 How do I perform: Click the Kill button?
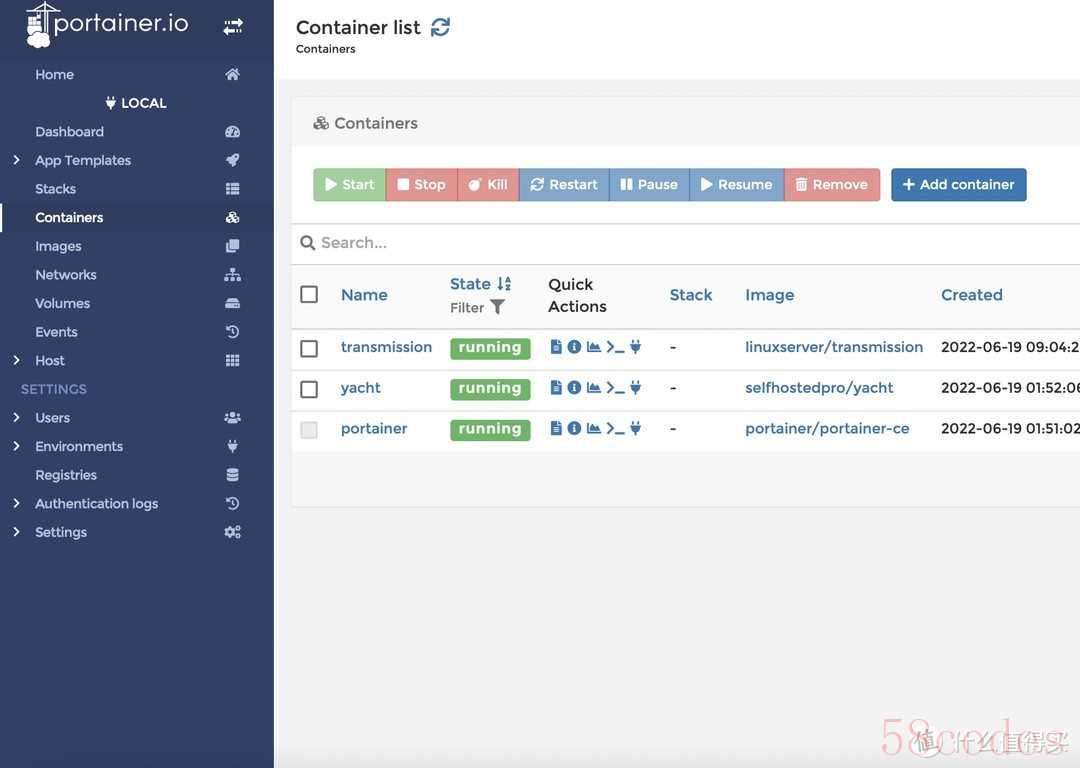488,185
